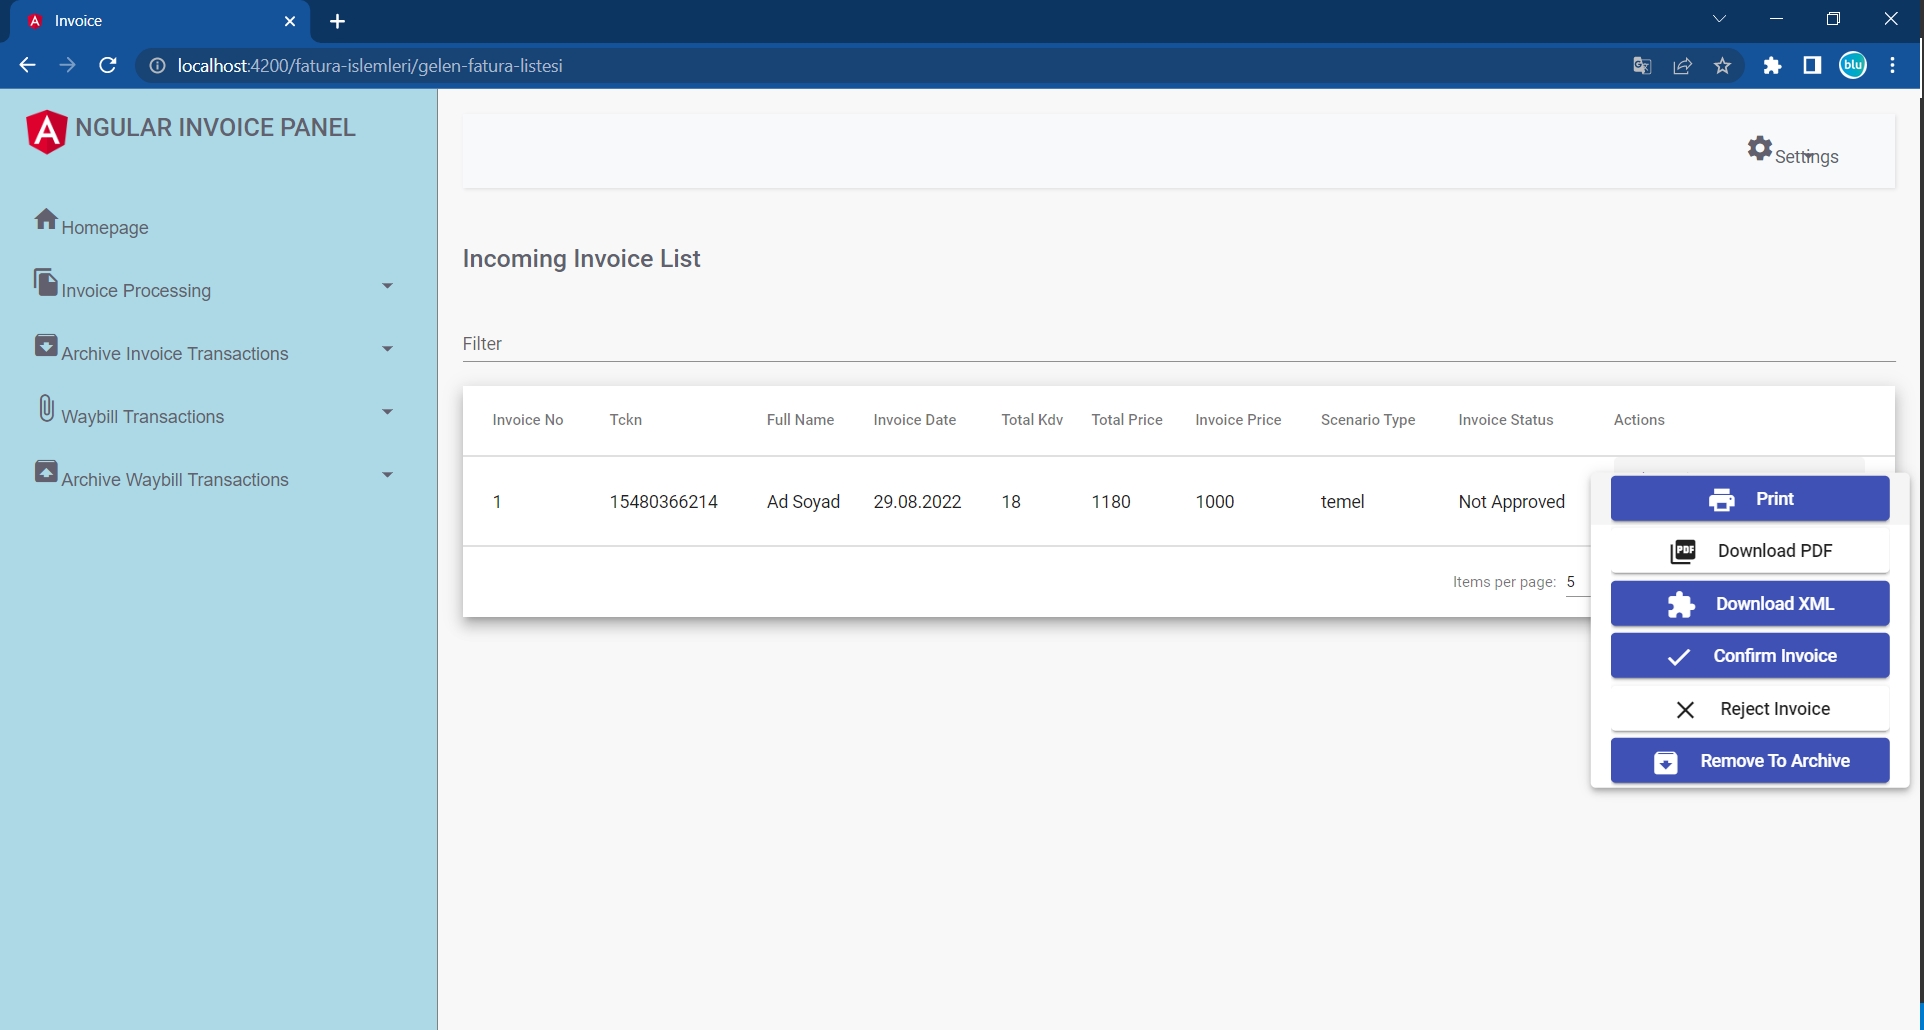This screenshot has width=1924, height=1030.
Task: Click the Waybill Transactions paperclip icon
Action: pyautogui.click(x=46, y=408)
